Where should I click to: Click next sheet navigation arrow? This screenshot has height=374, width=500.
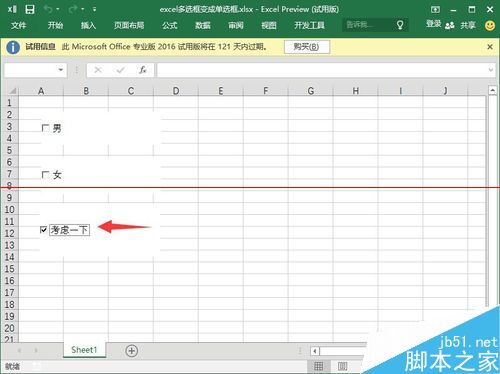click(x=36, y=350)
